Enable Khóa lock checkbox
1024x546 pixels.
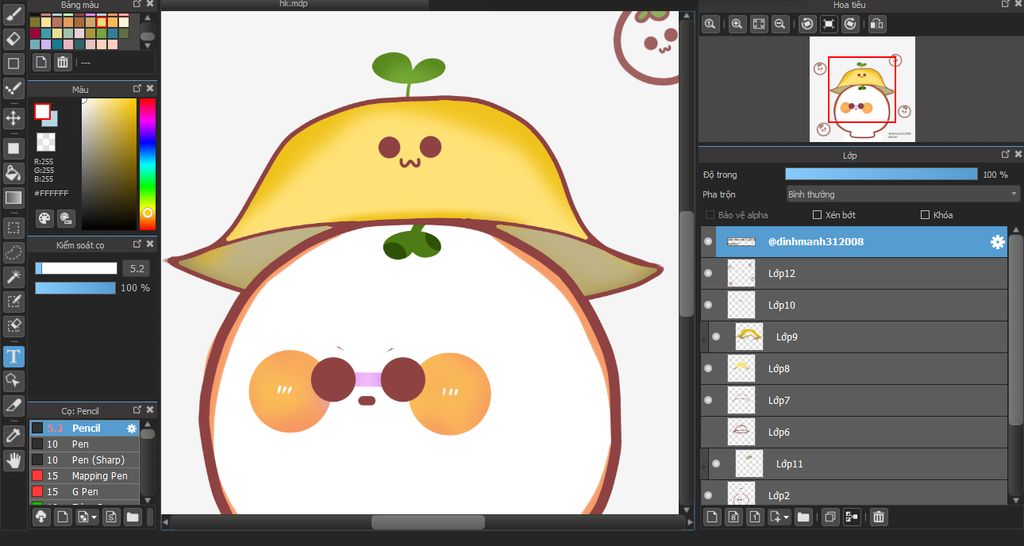[x=925, y=215]
